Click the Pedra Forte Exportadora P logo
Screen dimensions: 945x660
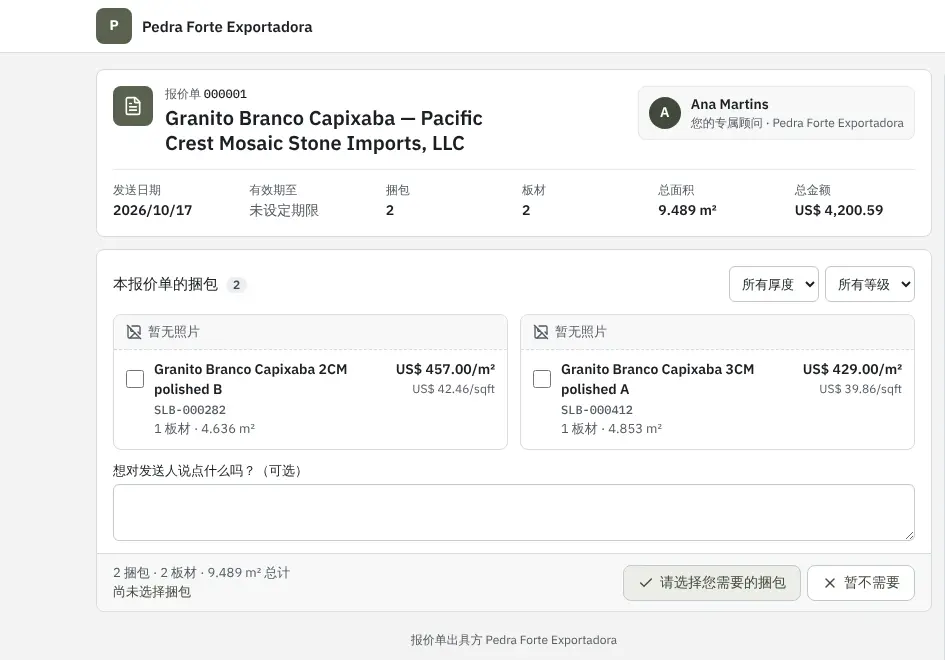114,26
